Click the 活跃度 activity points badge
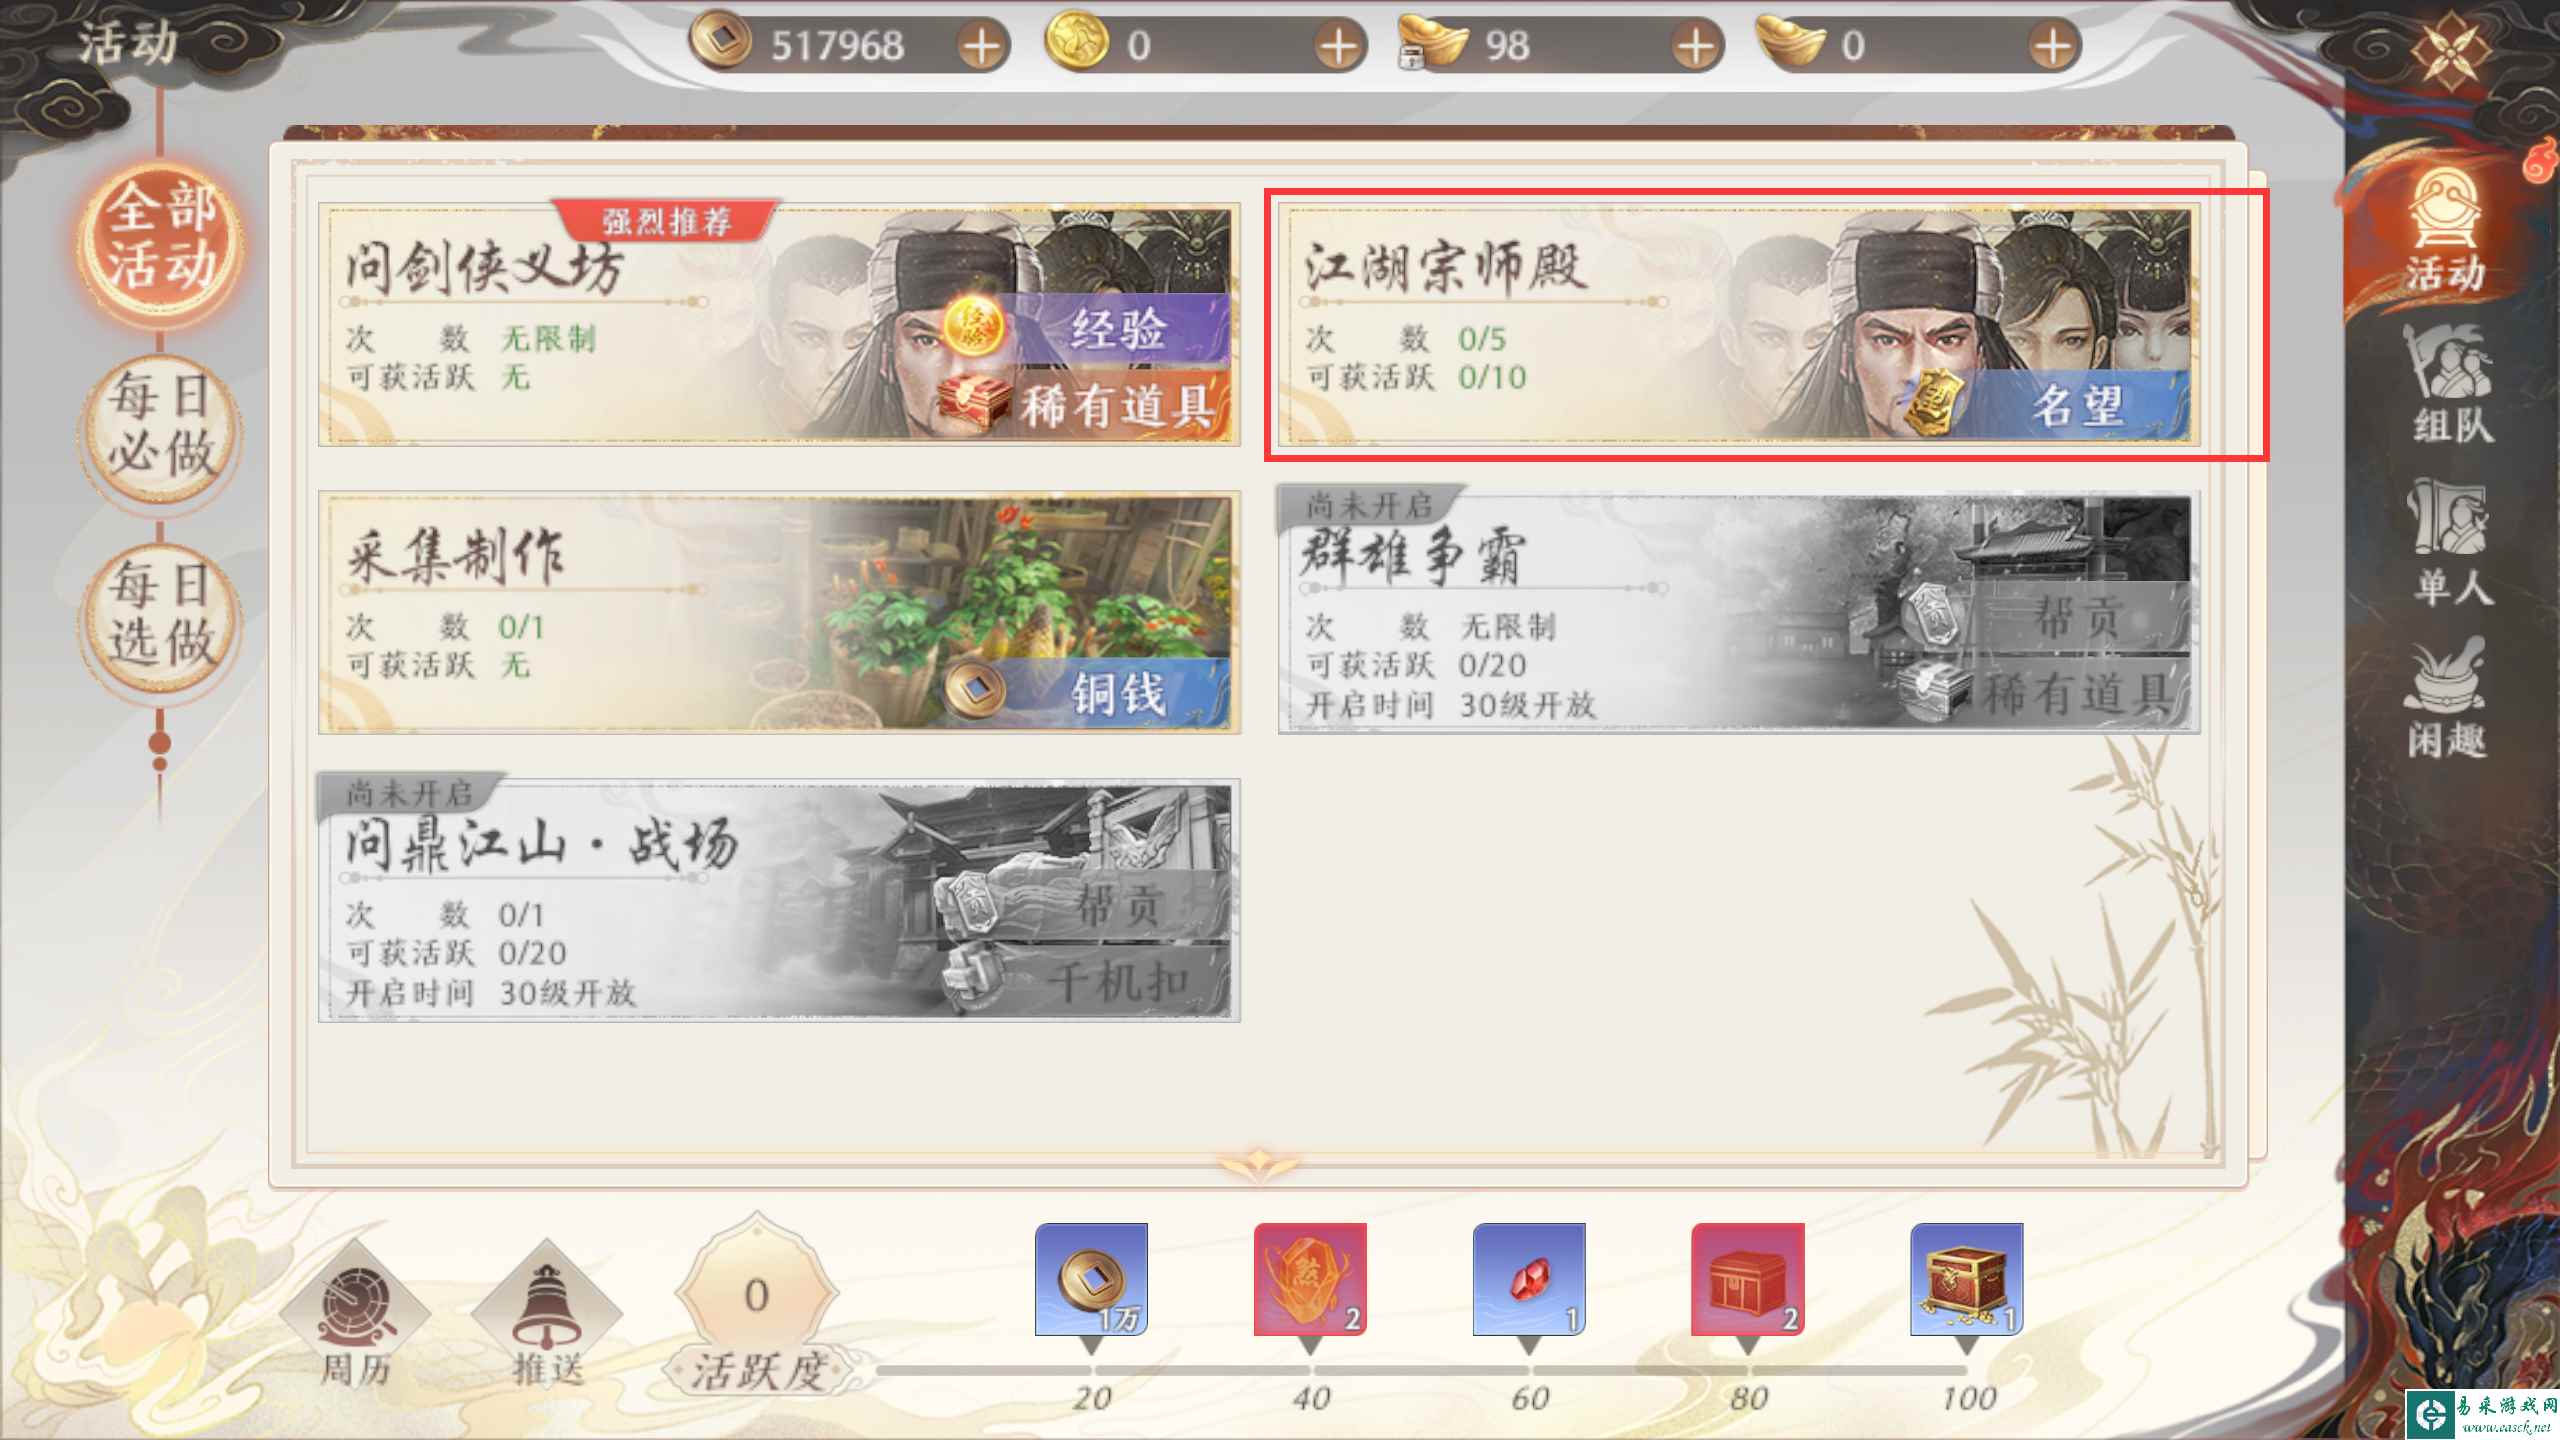The image size is (2560, 1440). pos(757,1308)
